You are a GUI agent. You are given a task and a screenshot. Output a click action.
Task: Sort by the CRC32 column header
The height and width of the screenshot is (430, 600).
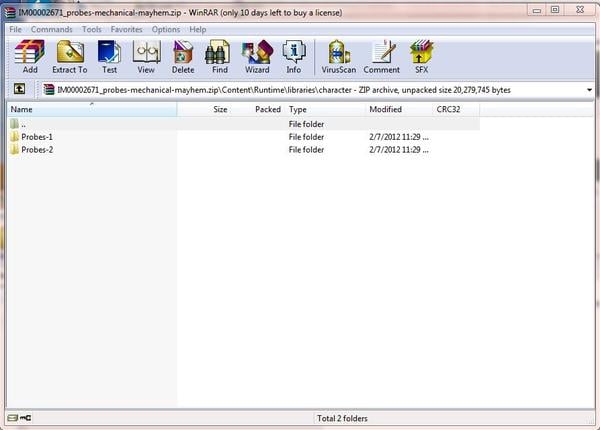pyautogui.click(x=456, y=109)
